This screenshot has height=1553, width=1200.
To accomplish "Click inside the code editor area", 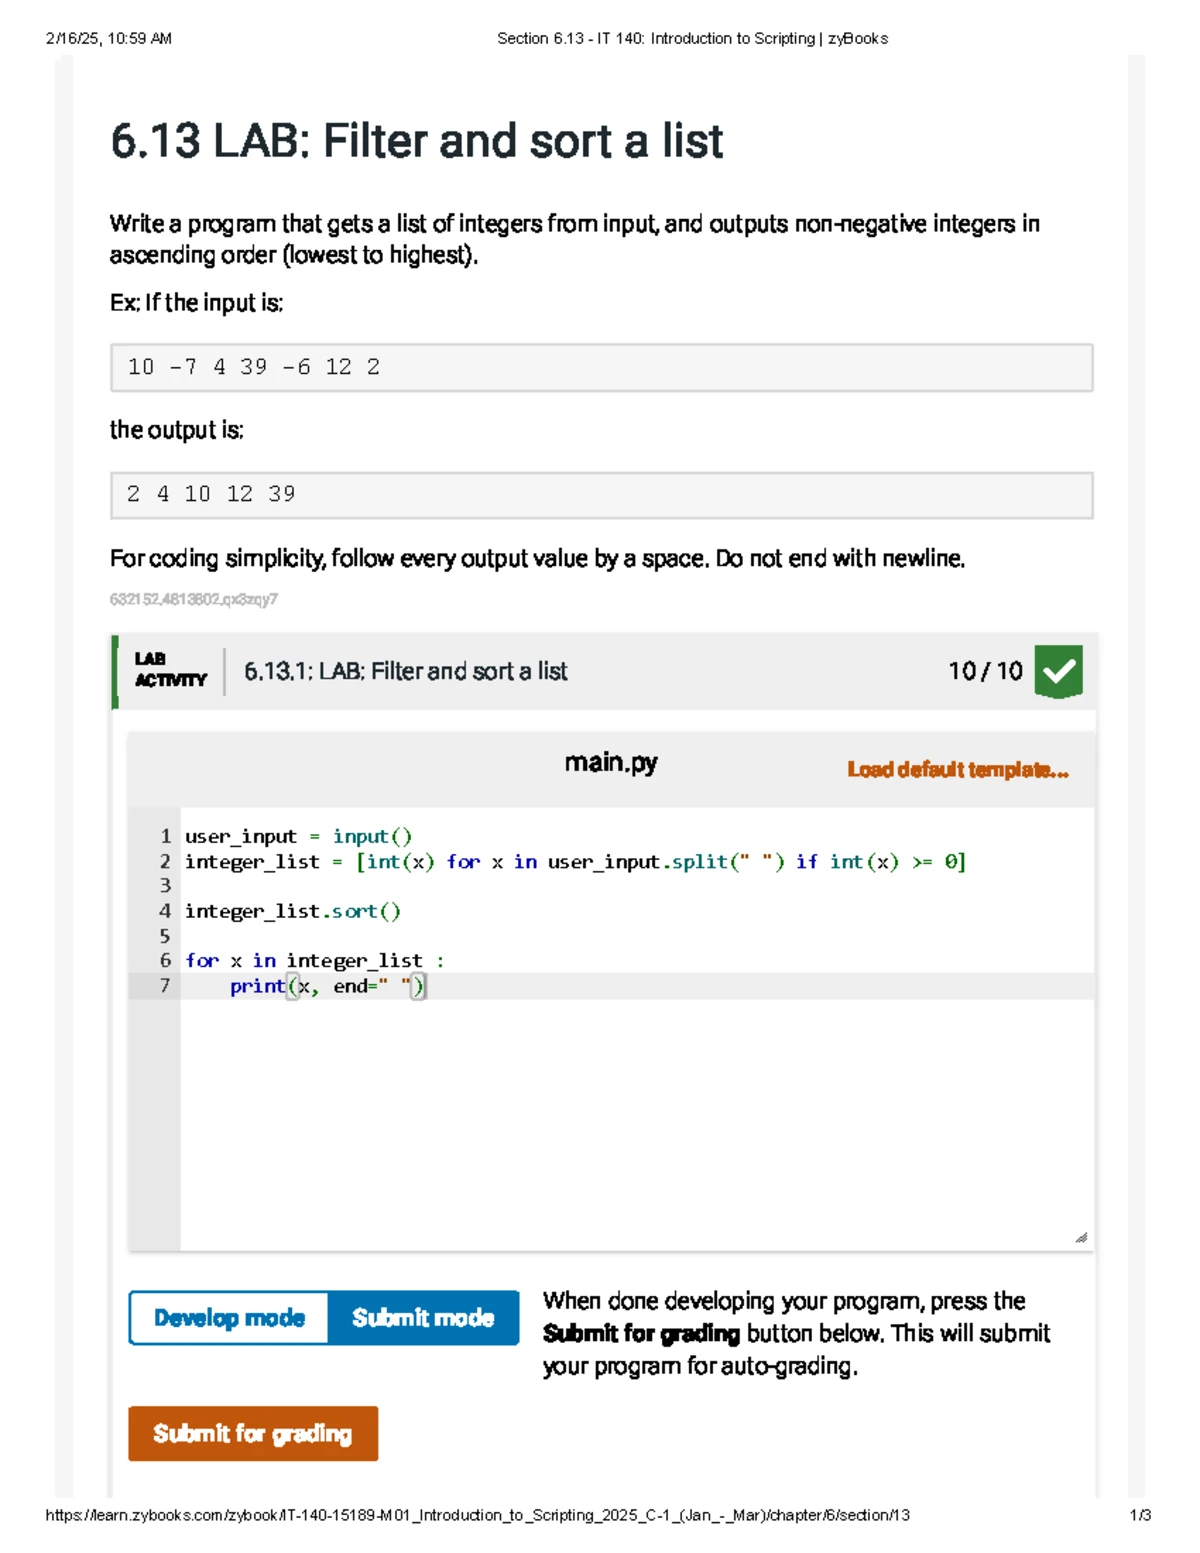I will point(600,1100).
